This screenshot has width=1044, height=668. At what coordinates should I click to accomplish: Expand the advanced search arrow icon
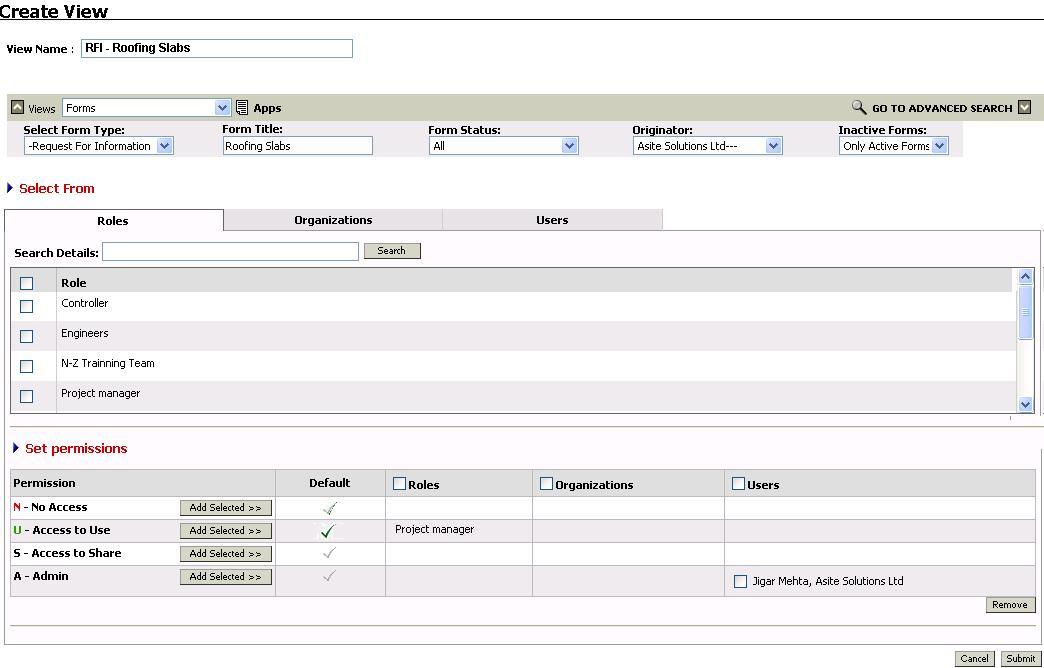click(x=1024, y=108)
